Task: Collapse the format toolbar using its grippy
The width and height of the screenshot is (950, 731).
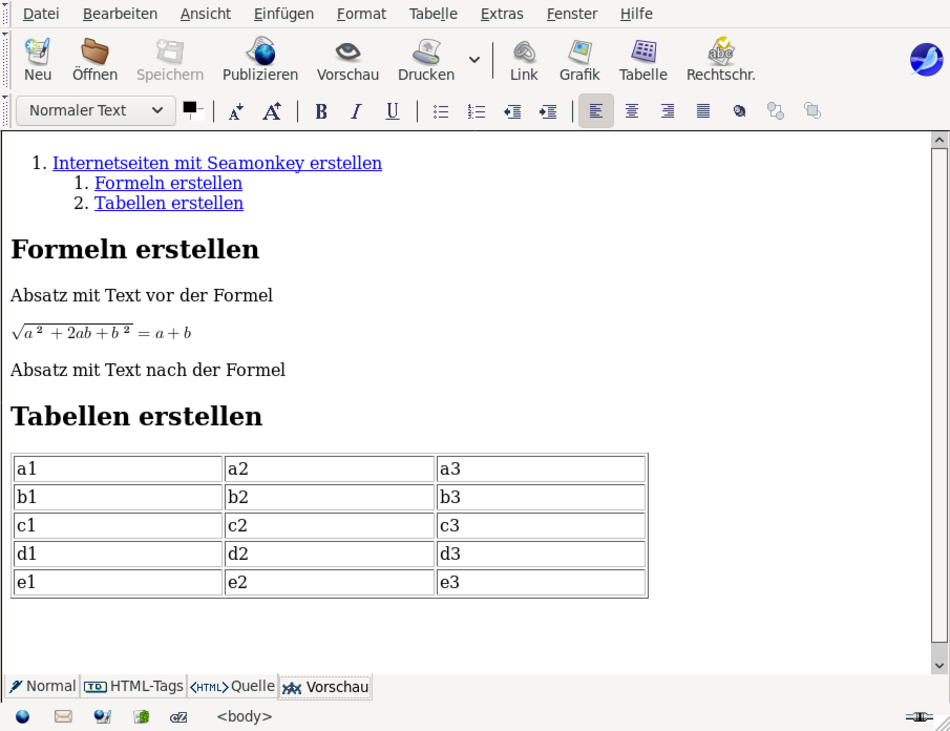Action: tap(5, 111)
